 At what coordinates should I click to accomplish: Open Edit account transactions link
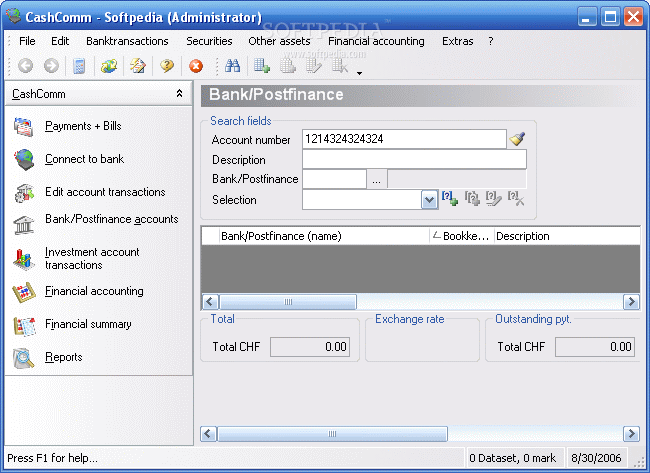(x=105, y=192)
